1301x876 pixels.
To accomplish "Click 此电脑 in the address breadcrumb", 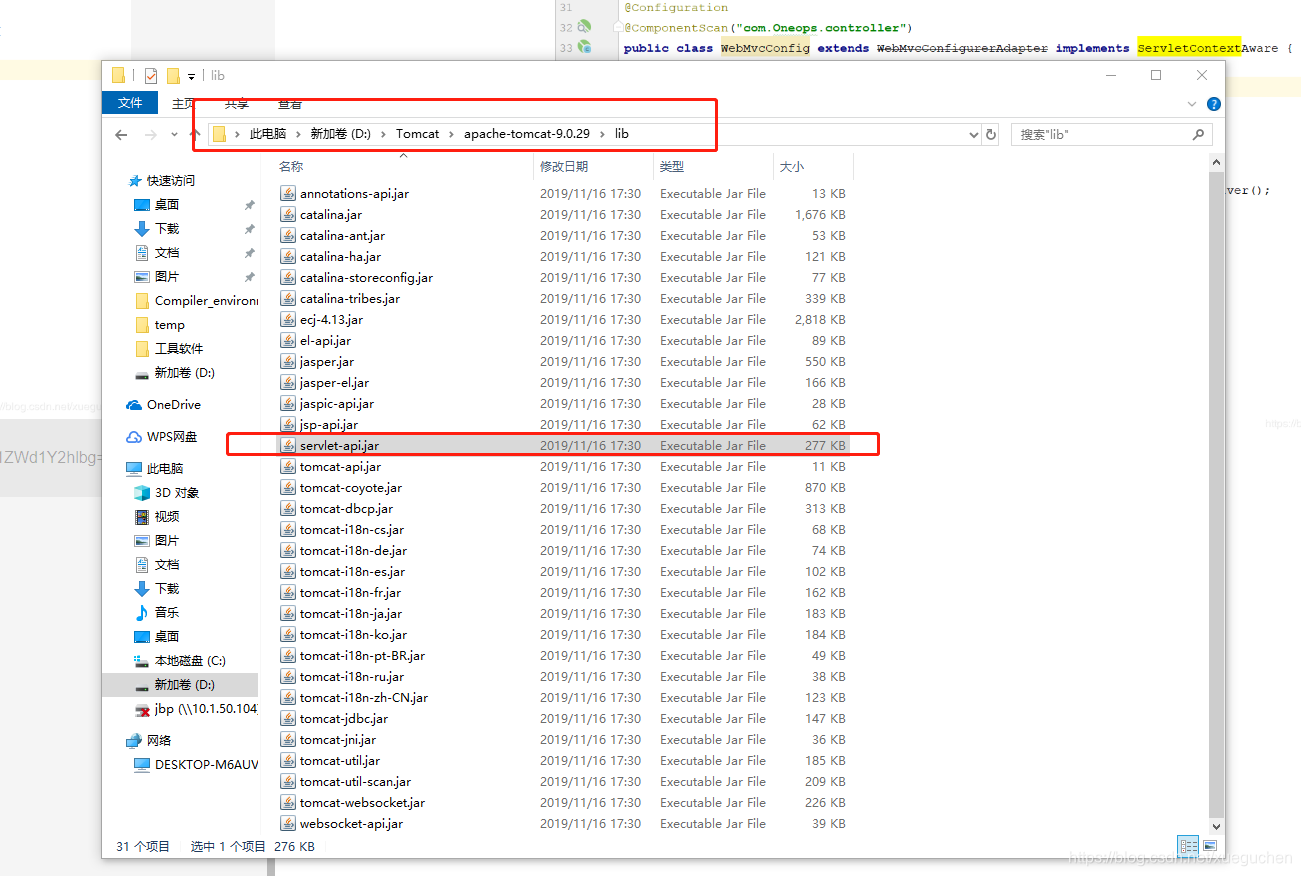I will click(267, 134).
